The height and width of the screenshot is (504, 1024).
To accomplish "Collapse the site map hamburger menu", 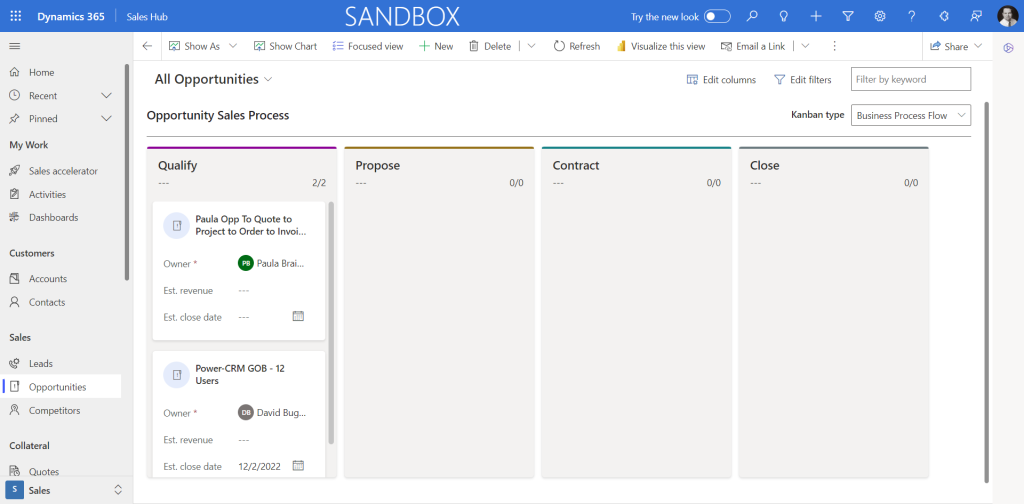I will (14, 46).
